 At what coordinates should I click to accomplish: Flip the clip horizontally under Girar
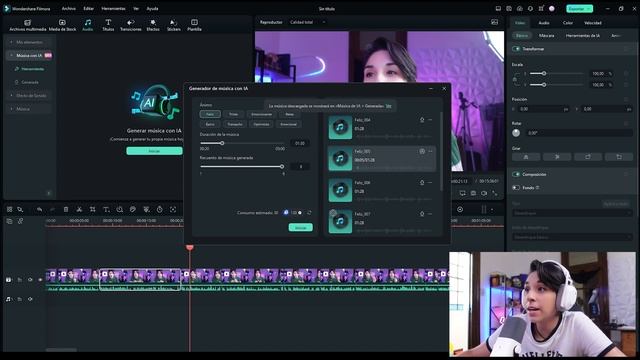526,157
